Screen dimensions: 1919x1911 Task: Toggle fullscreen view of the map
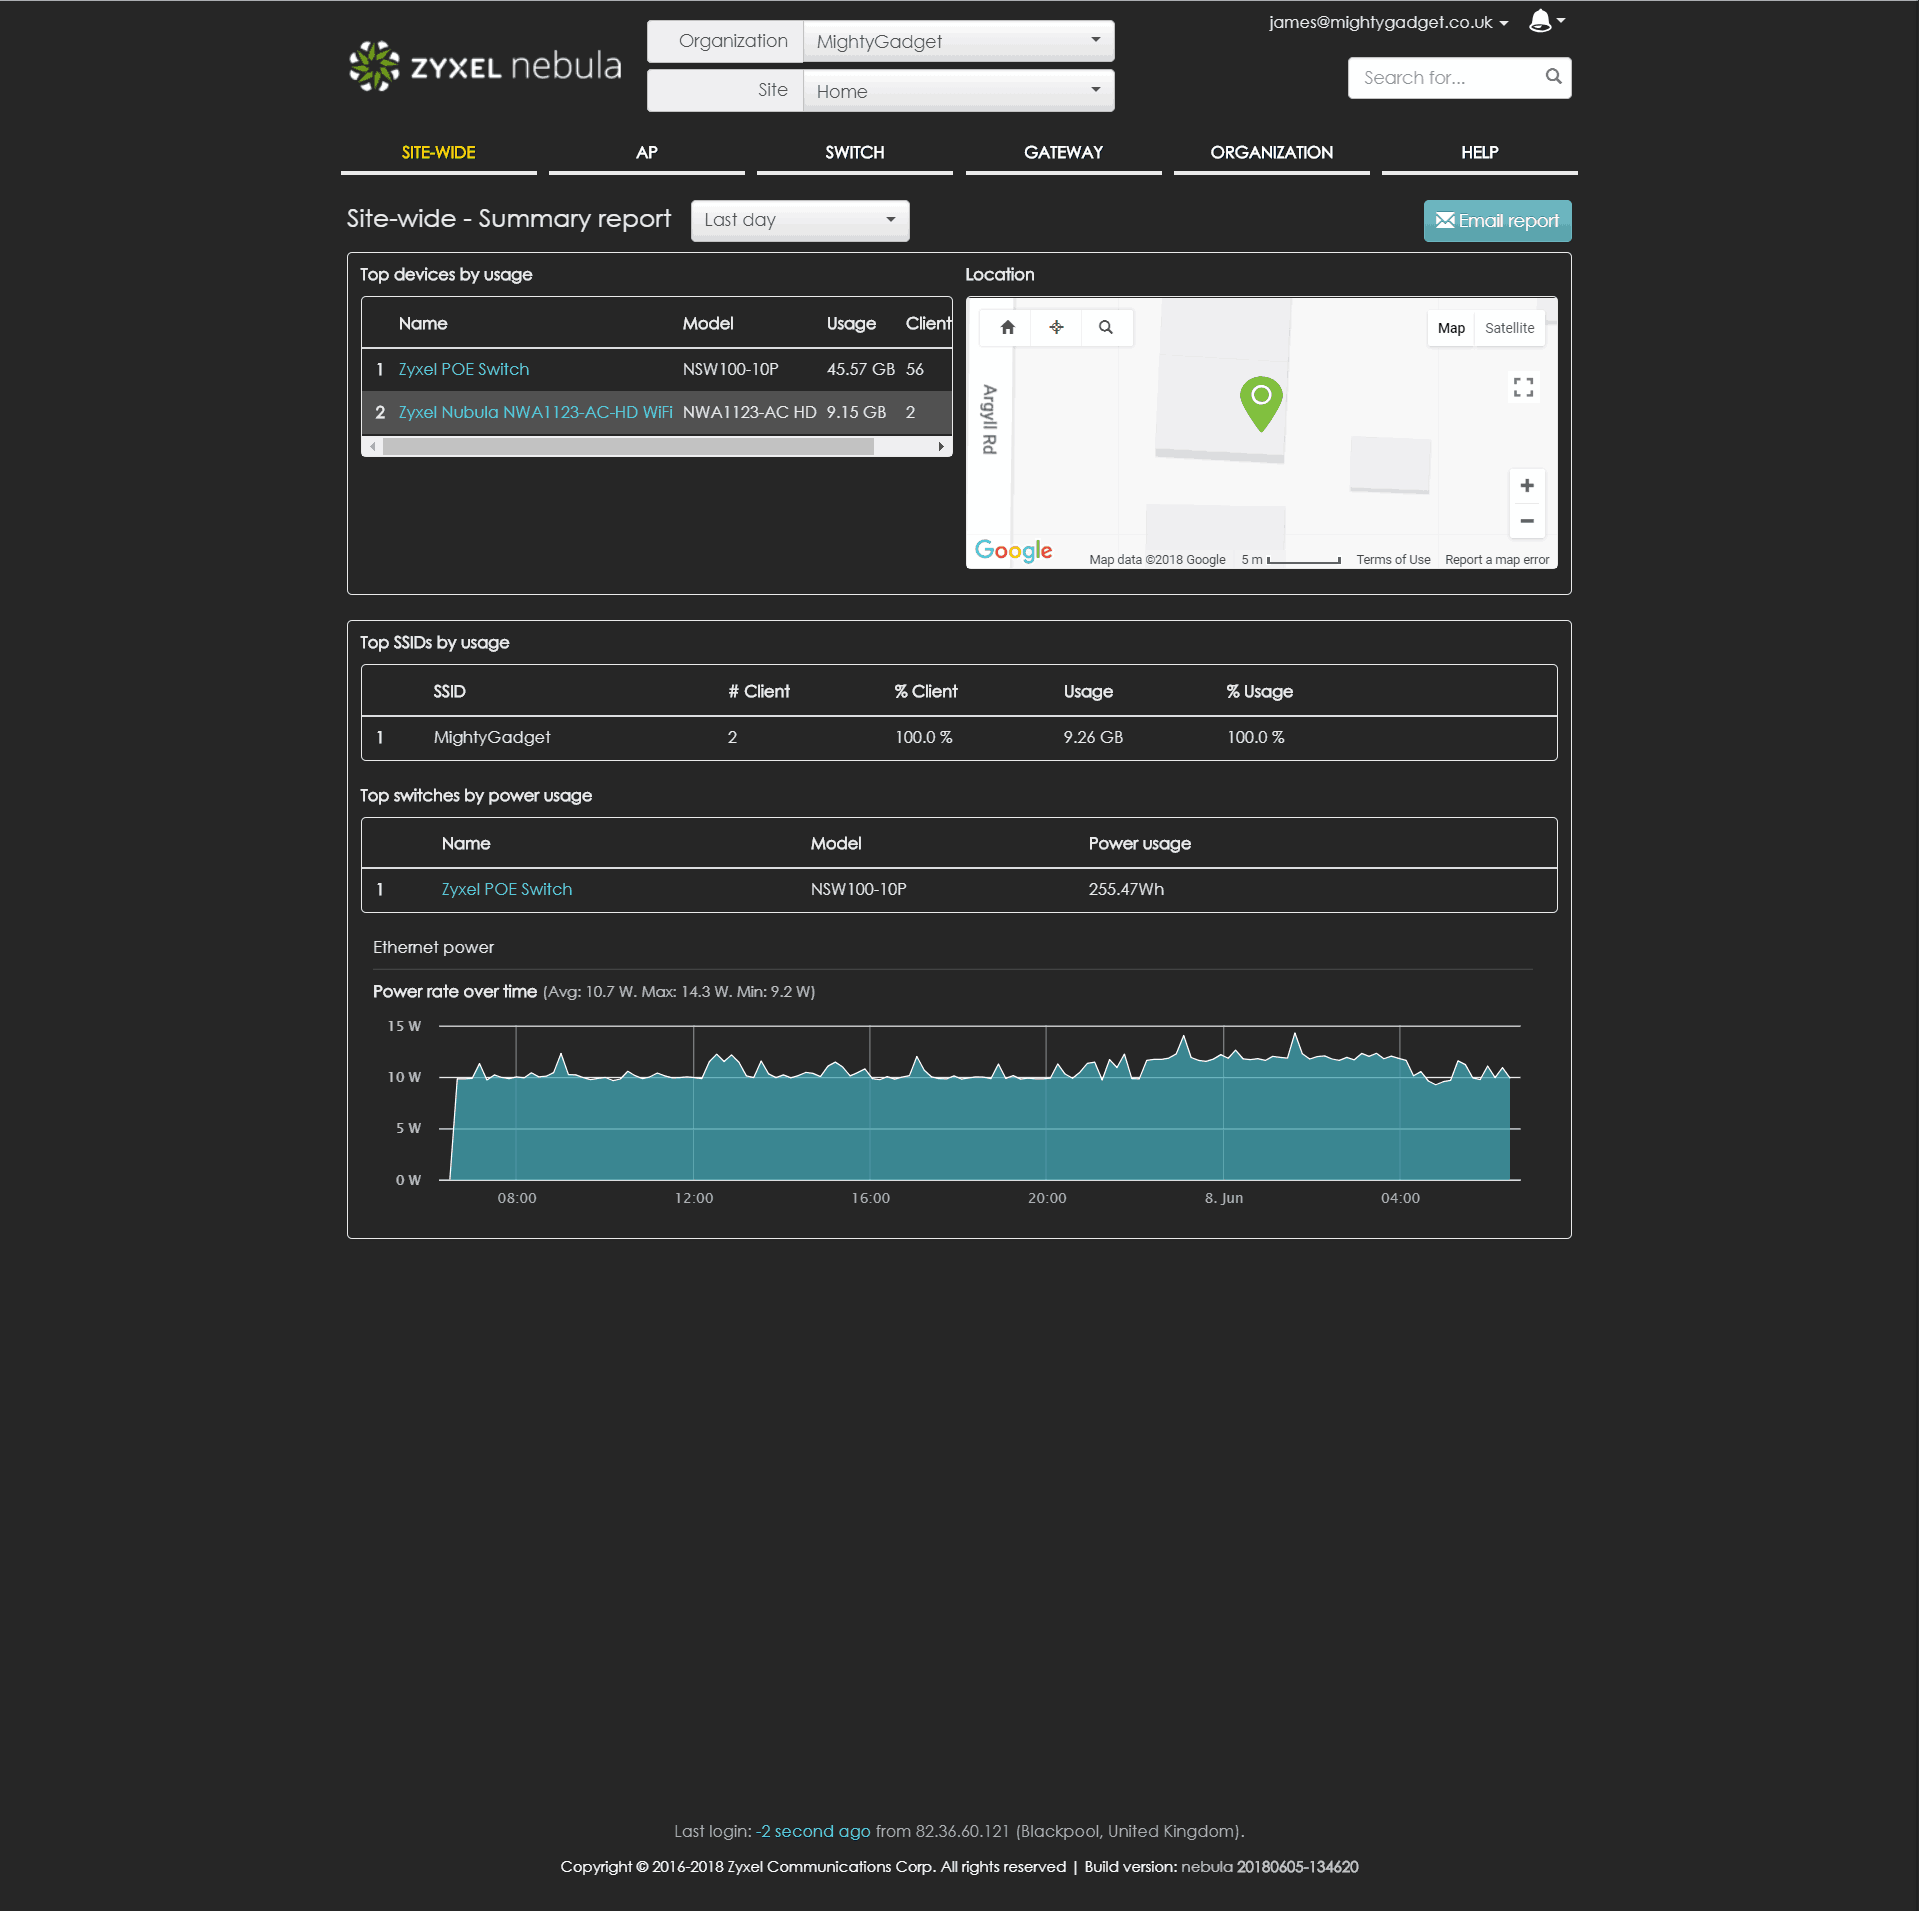[1523, 387]
